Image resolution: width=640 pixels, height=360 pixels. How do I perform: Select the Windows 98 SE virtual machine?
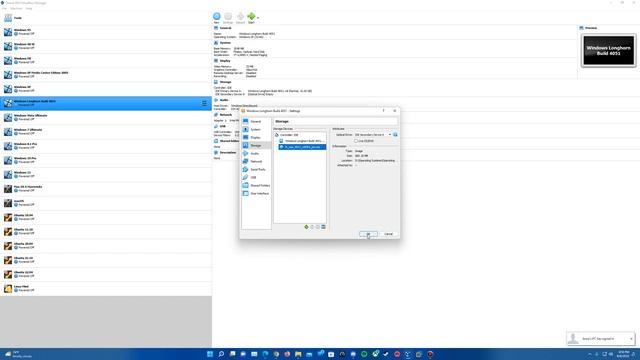click(x=106, y=46)
